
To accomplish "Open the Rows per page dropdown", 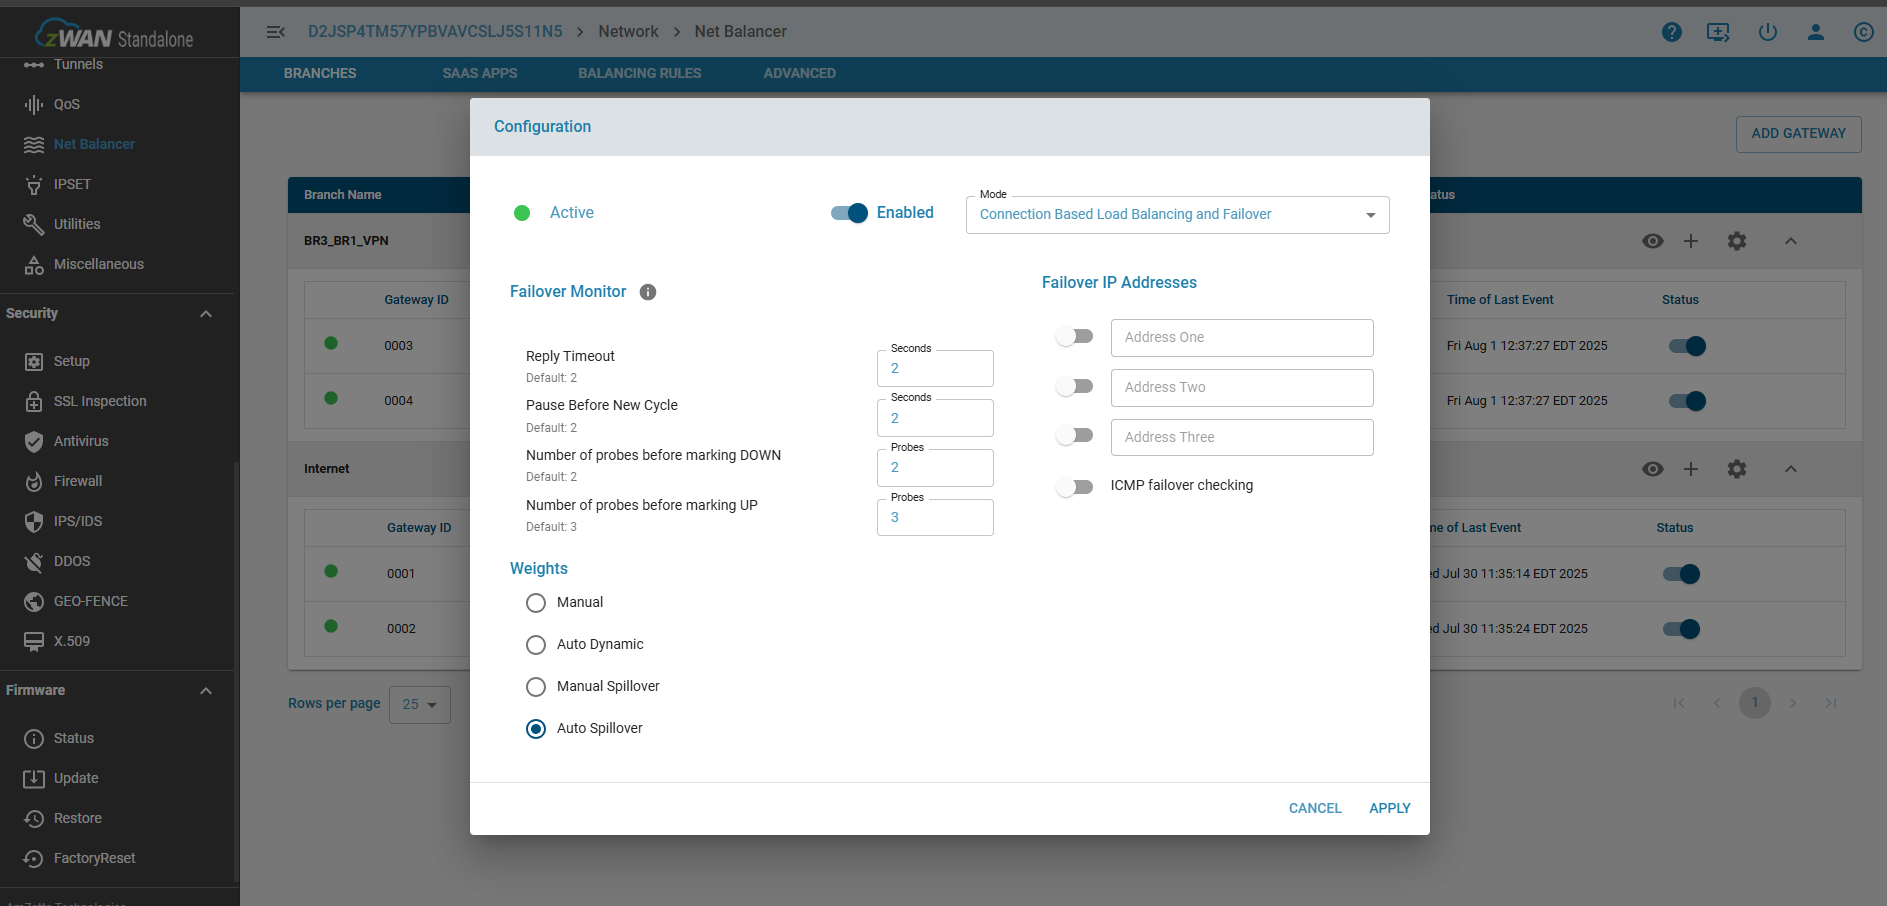I will tap(420, 705).
